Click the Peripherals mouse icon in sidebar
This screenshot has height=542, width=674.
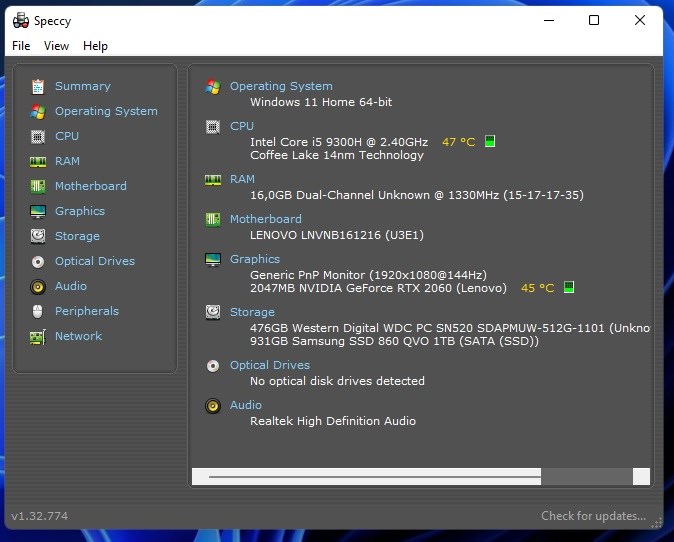(x=38, y=312)
